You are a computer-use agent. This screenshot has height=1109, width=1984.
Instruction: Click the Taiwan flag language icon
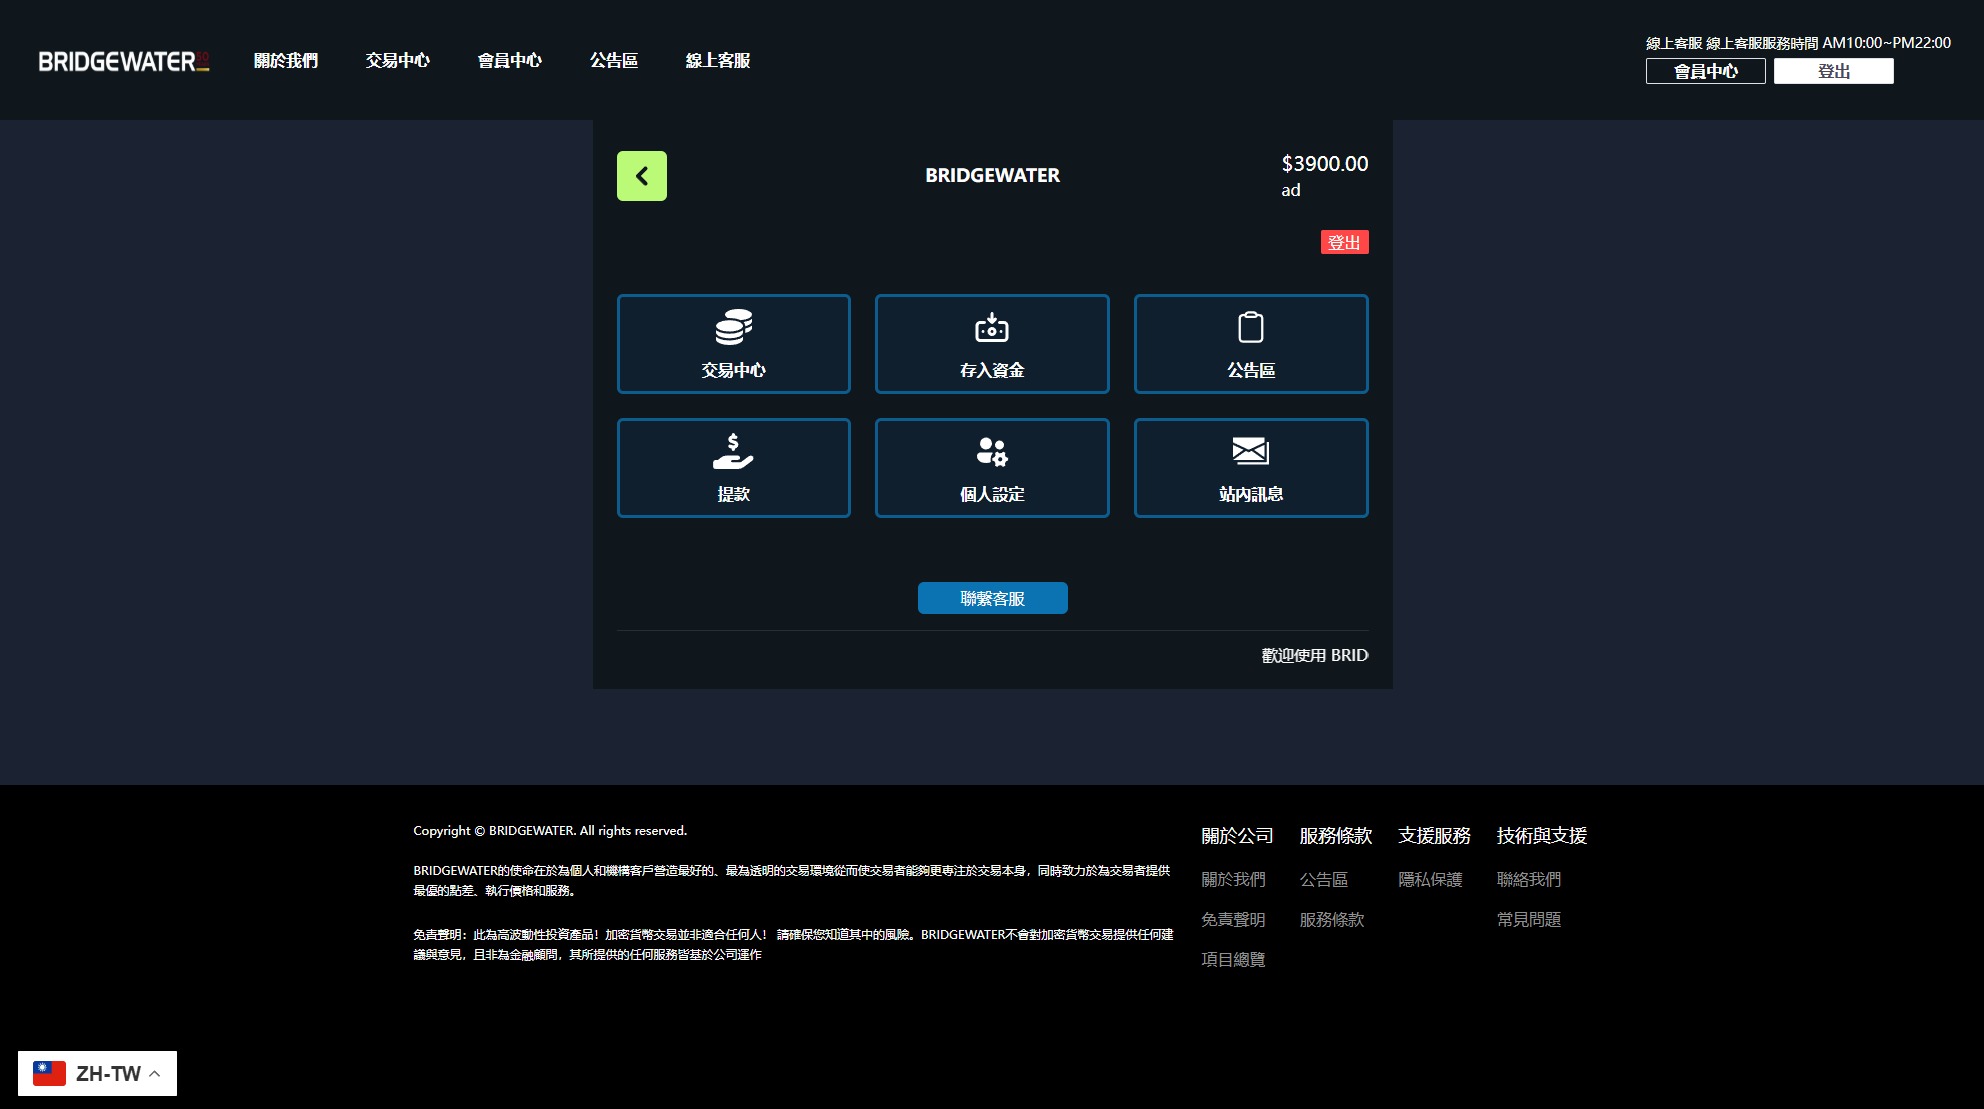click(x=48, y=1072)
